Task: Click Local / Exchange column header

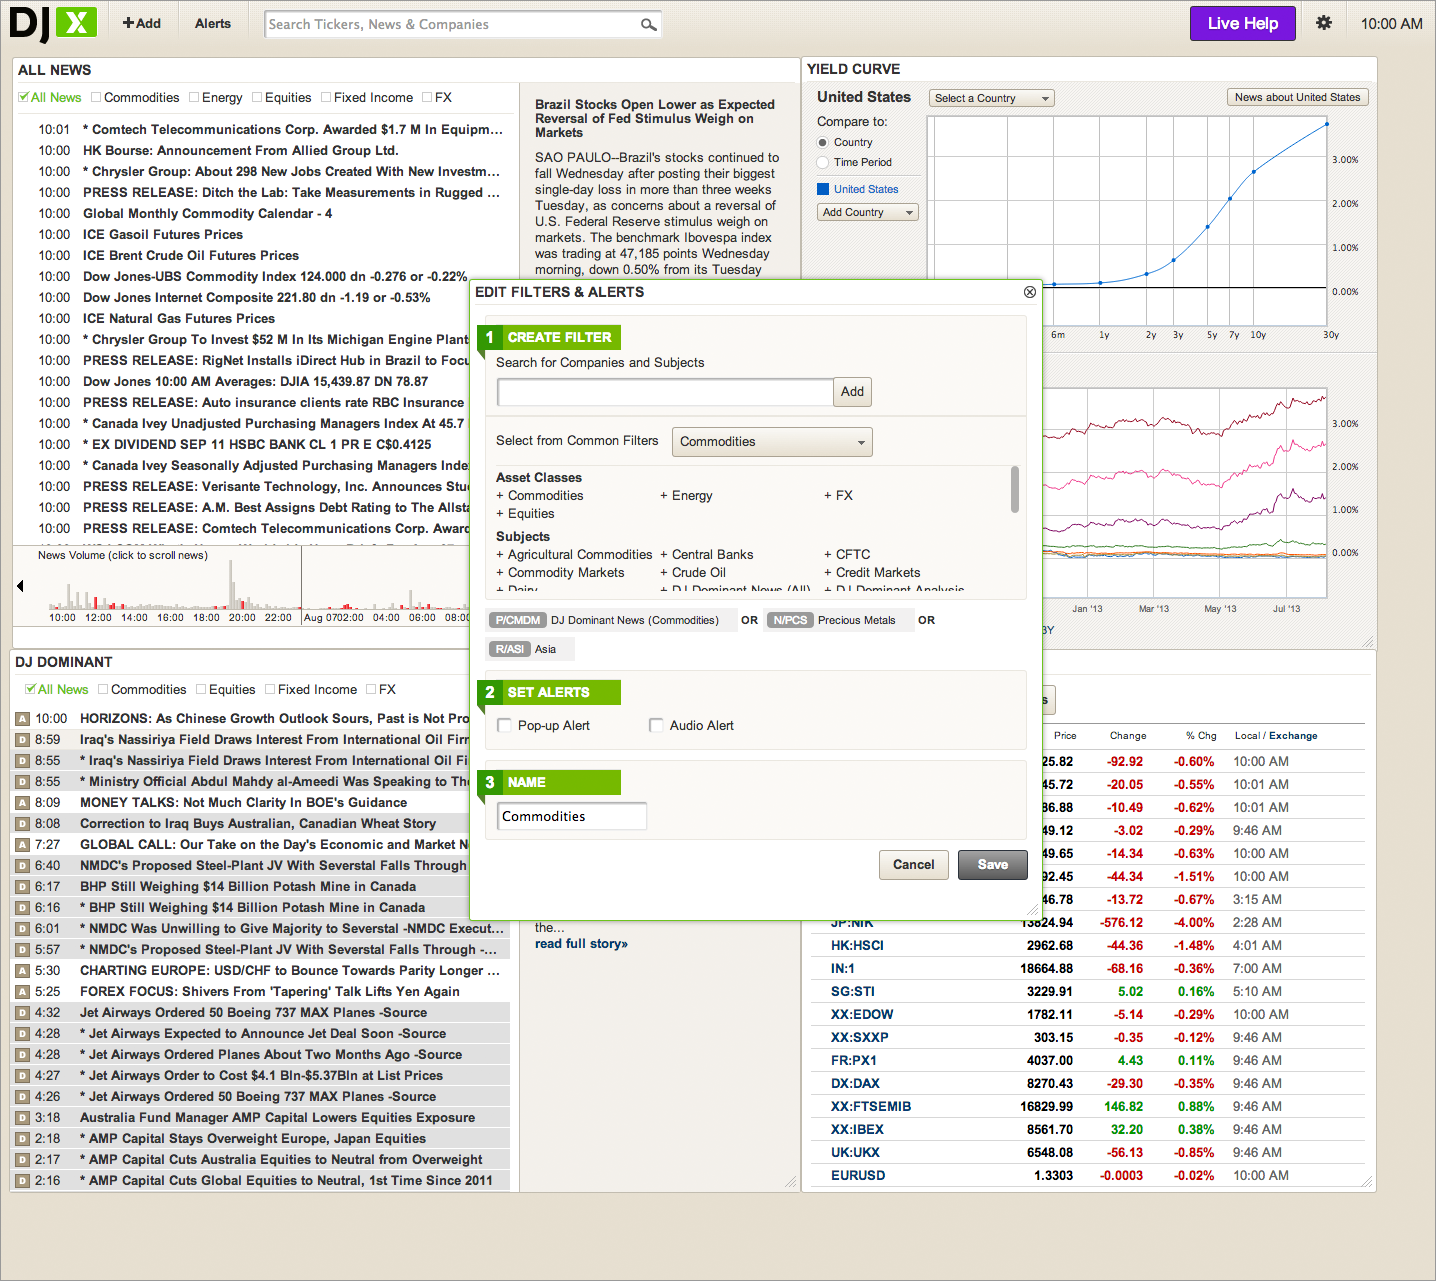Action: [x=1276, y=736]
